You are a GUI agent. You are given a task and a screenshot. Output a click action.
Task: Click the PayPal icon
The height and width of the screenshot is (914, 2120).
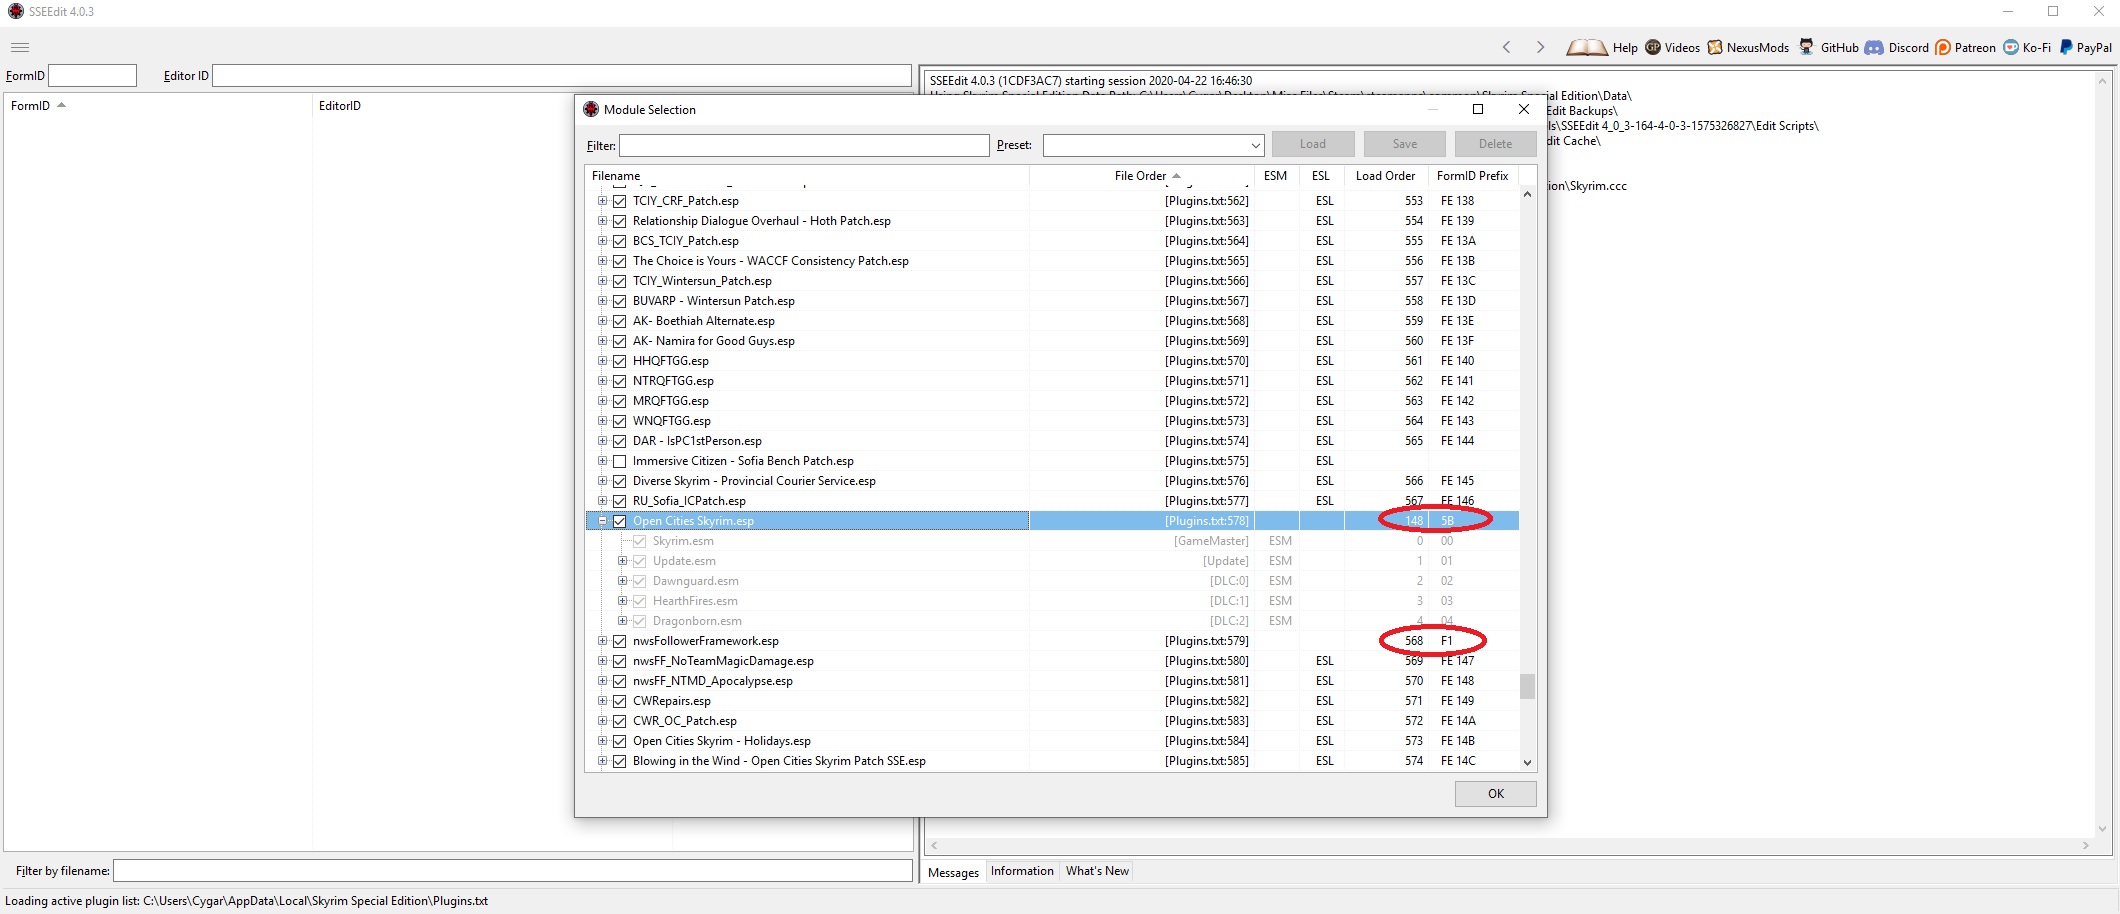pos(2062,47)
